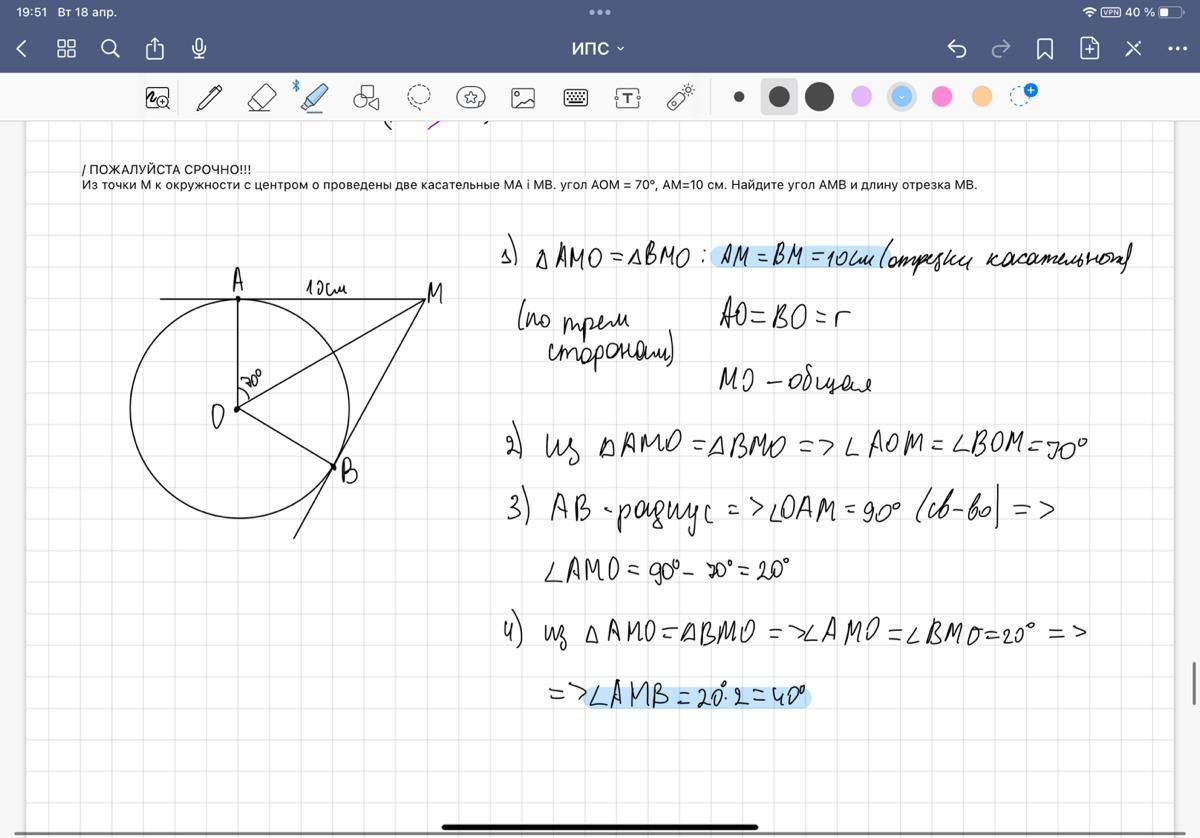The image size is (1200, 838).
Task: Choose the thickest stroke size dot
Action: [820, 97]
